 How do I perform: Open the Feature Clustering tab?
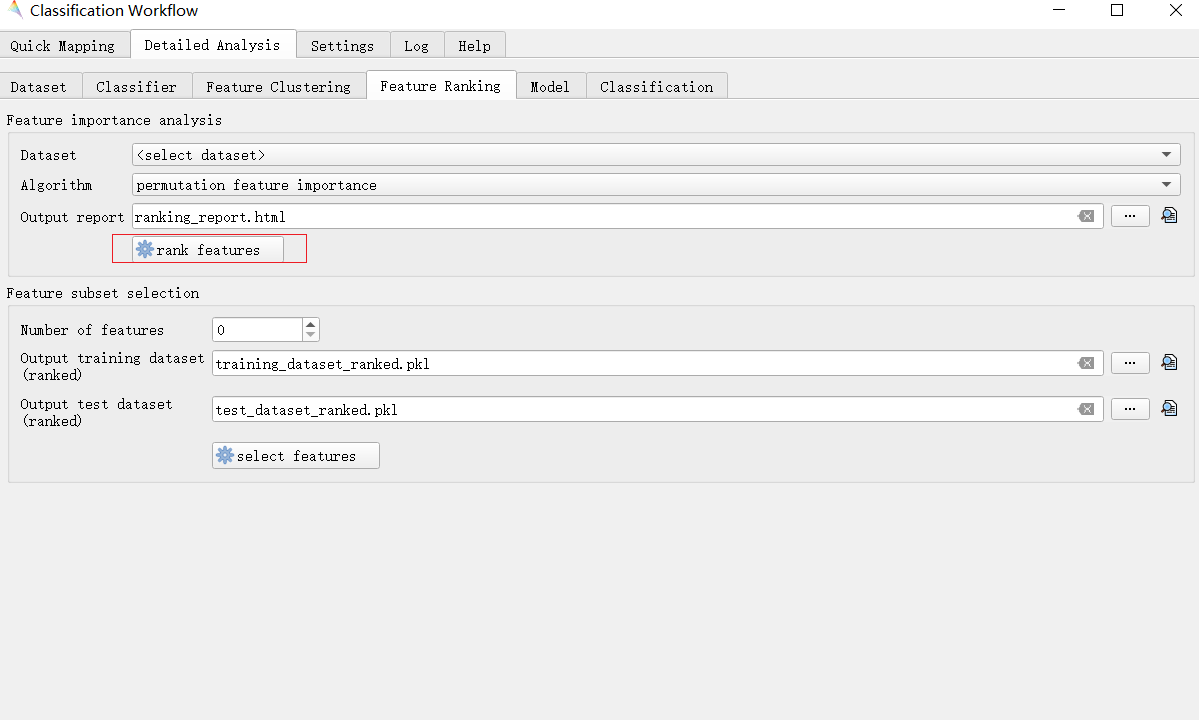(x=278, y=87)
